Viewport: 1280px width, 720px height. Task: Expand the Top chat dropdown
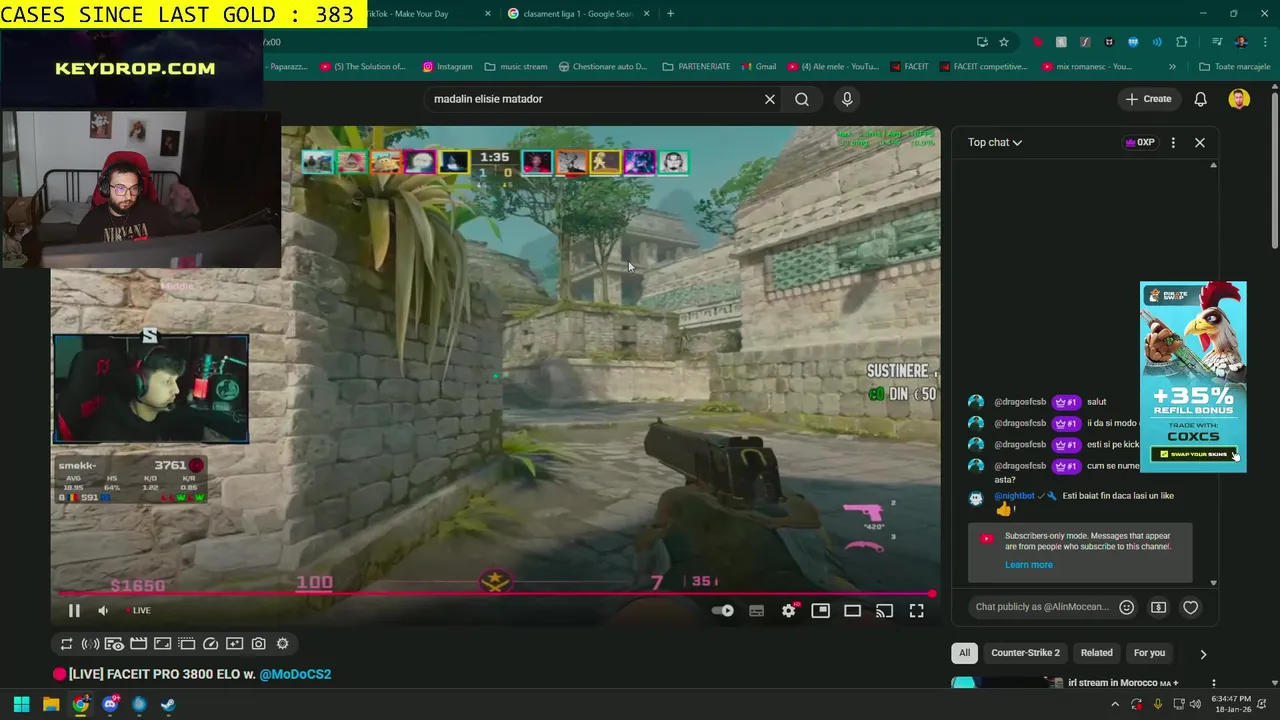[994, 142]
